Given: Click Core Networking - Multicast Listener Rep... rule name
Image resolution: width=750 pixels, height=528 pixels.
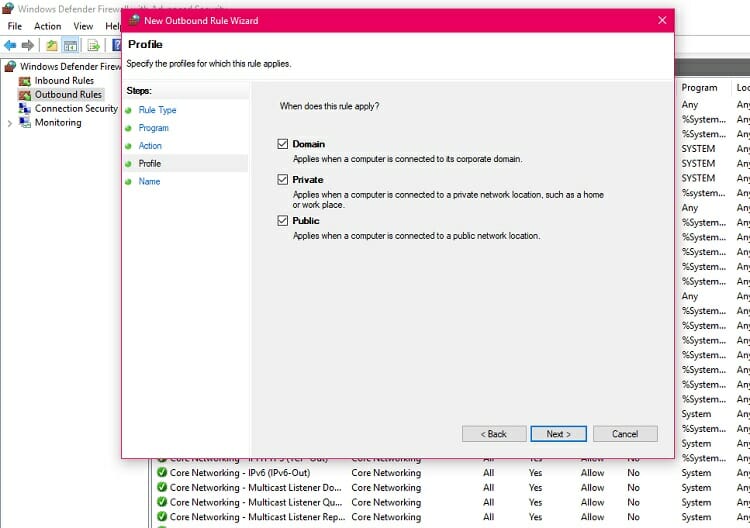Looking at the screenshot, I should (x=257, y=517).
